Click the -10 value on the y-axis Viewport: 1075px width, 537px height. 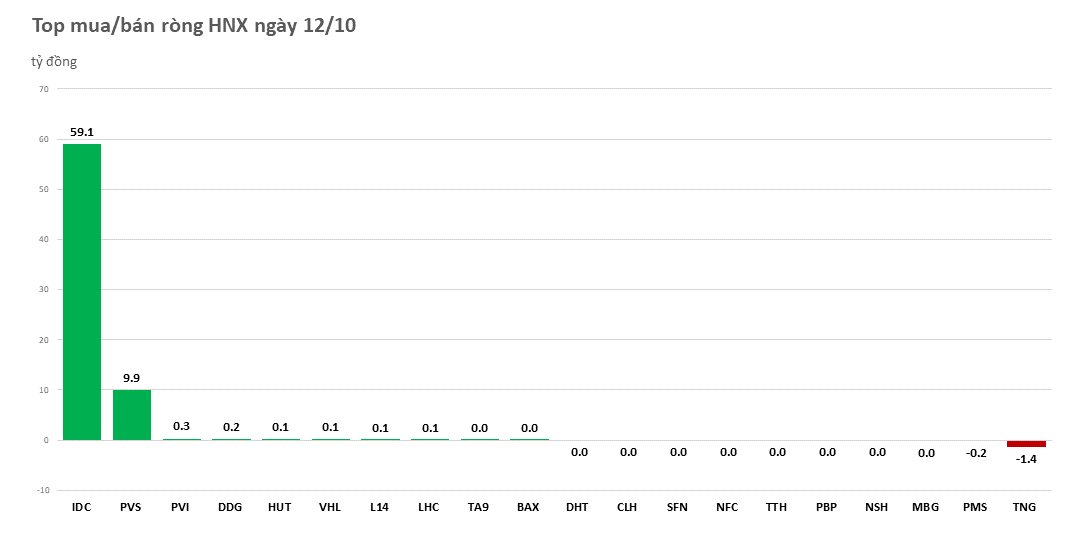tap(42, 490)
